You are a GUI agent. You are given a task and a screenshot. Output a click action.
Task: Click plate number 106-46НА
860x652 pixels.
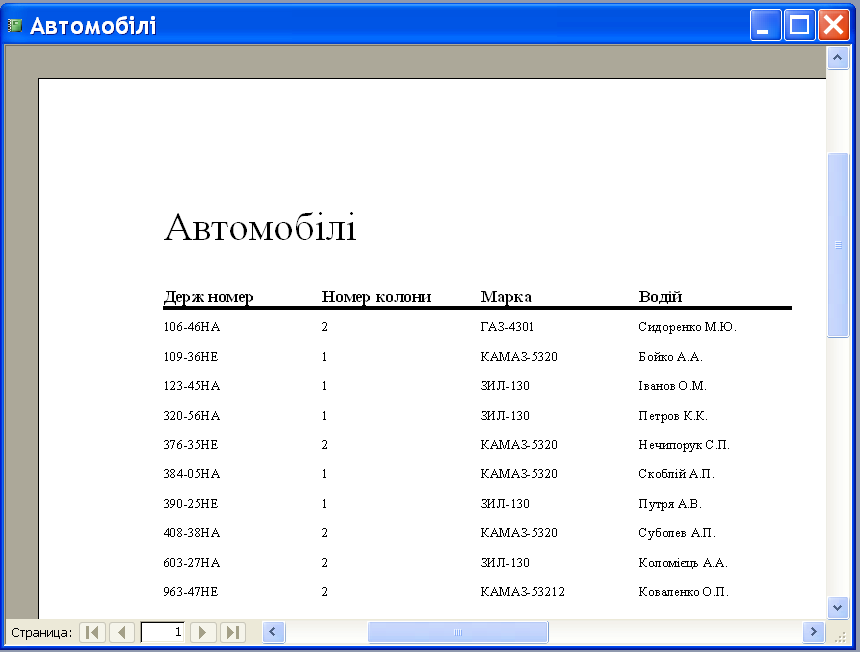click(191, 327)
